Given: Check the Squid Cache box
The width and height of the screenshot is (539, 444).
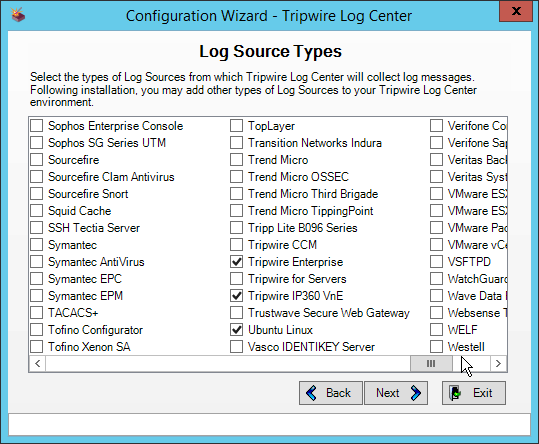Looking at the screenshot, I should 36,211.
